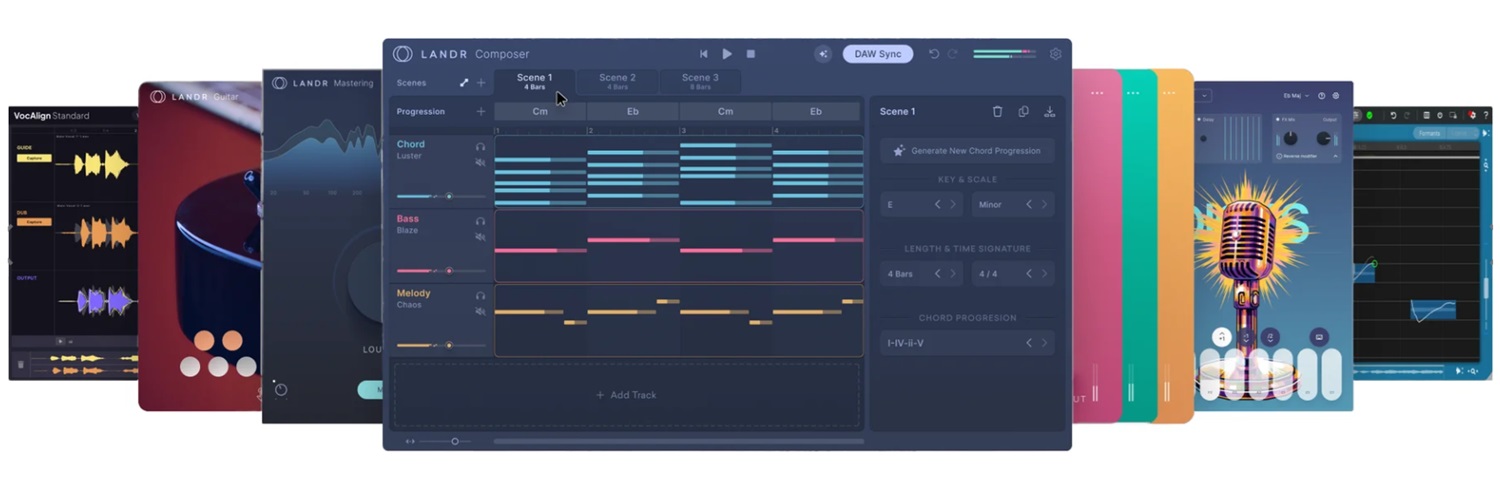Image resolution: width=1500 pixels, height=491 pixels.
Task: Increase length from 4 Bars
Action: (953, 274)
